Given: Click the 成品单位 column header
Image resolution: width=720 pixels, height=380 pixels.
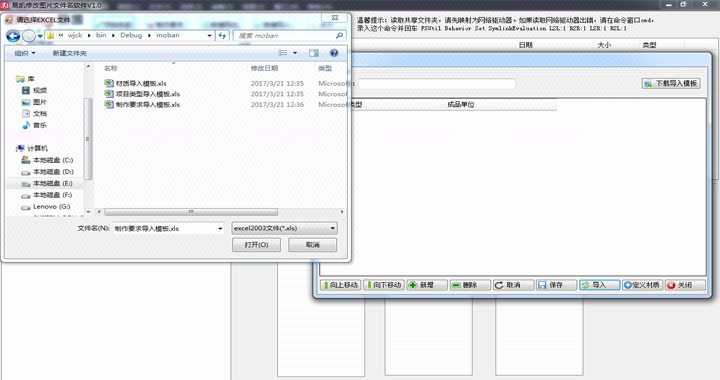Looking at the screenshot, I should [461, 105].
